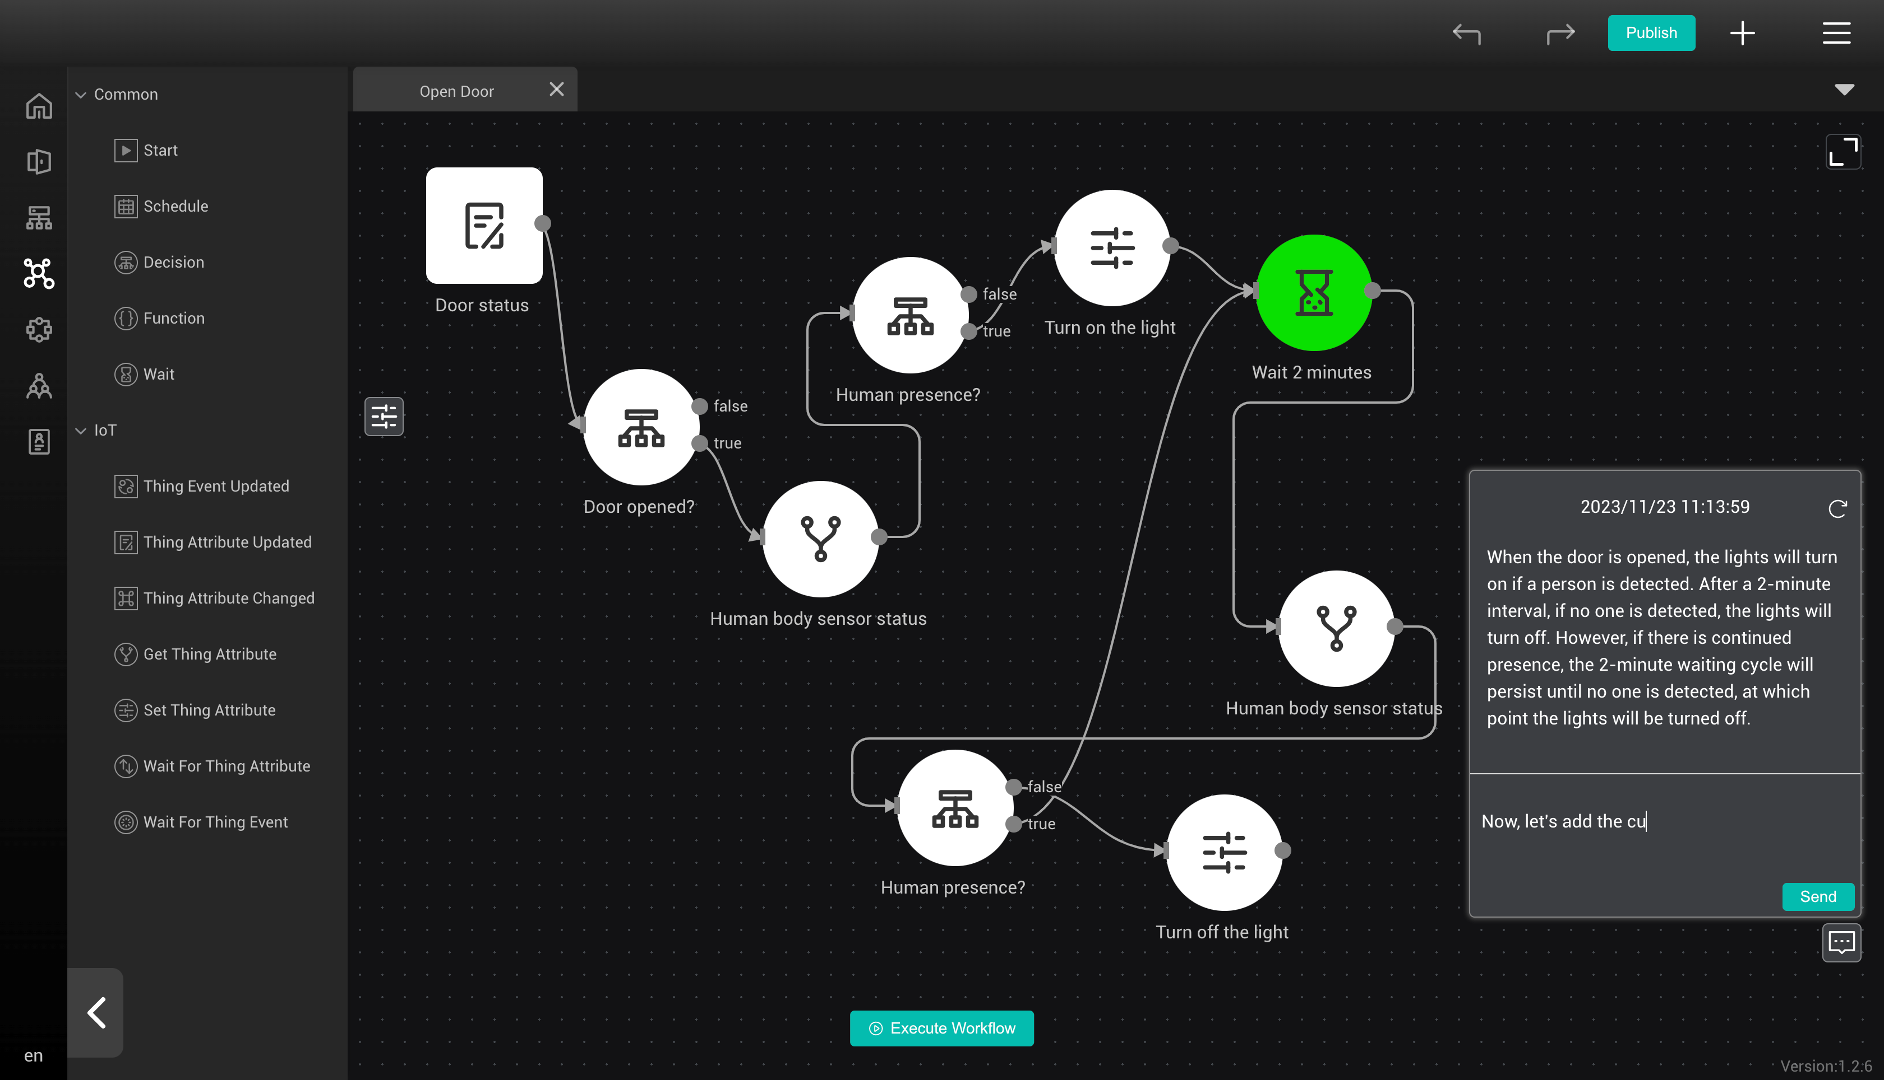Toggle fullscreen canvas view
Viewport: 1884px width, 1080px height.
coord(1842,152)
